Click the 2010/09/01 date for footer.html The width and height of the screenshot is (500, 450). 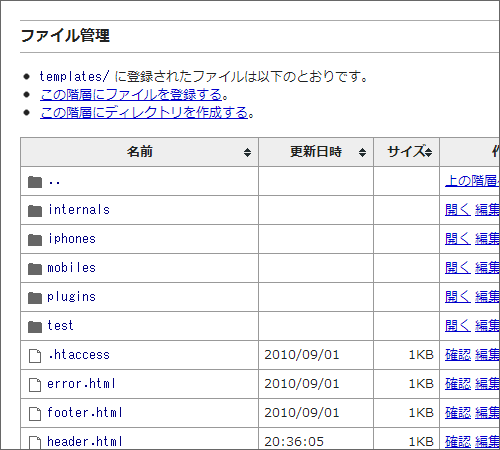[302, 413]
